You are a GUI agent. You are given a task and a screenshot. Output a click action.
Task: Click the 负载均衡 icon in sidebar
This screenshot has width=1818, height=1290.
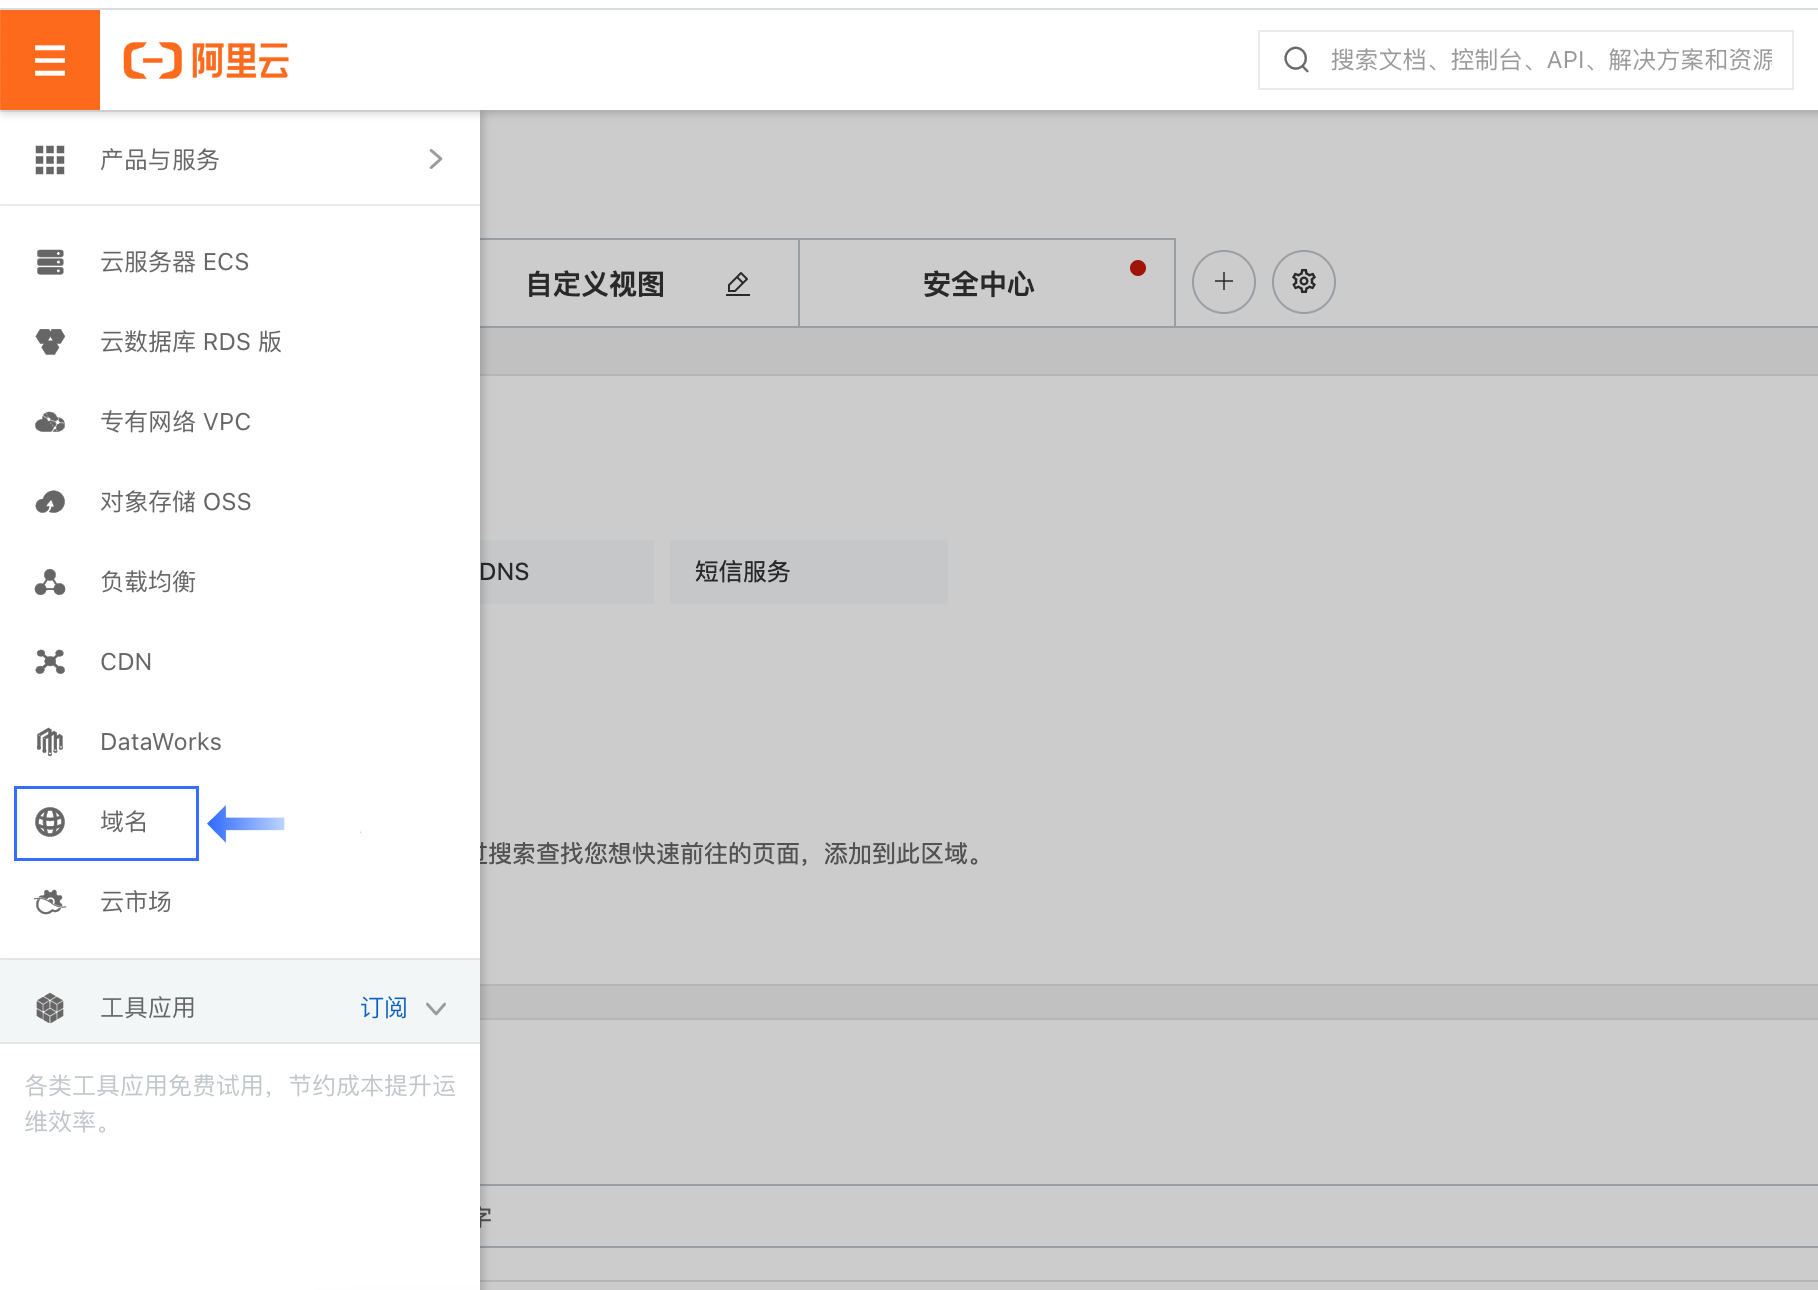(50, 582)
